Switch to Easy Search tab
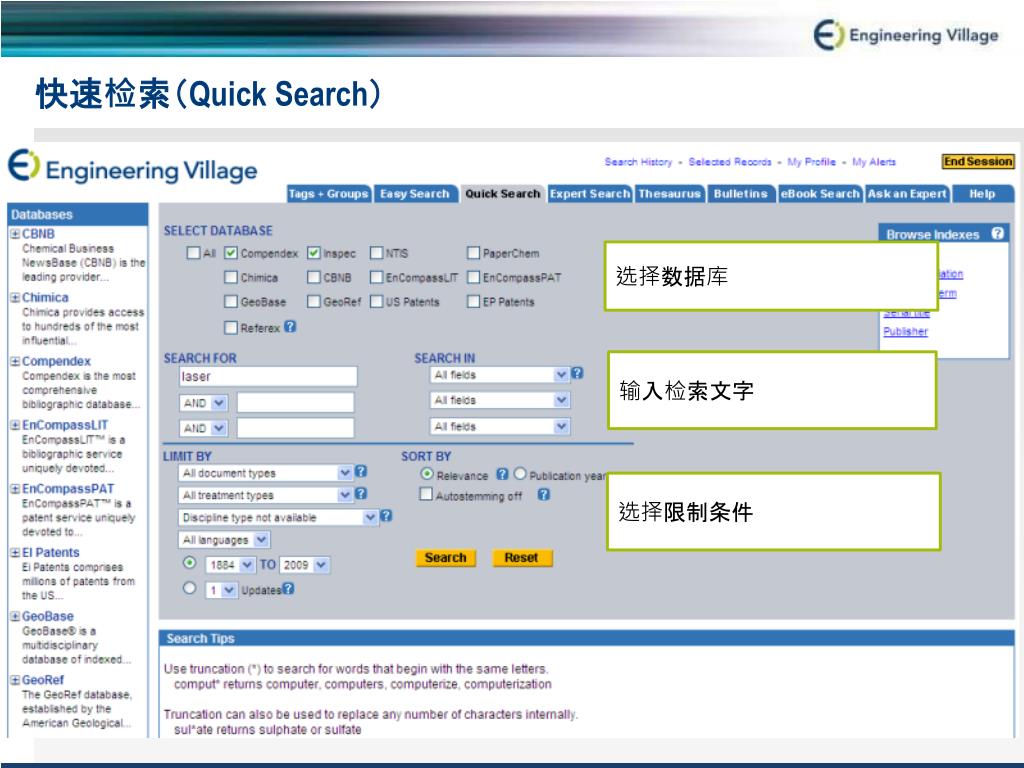The width and height of the screenshot is (1024, 768). 415,194
